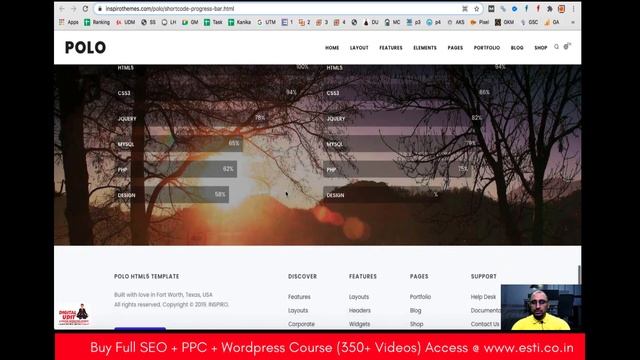
Task: Bookmark this page with the star icon
Action: click(476, 9)
